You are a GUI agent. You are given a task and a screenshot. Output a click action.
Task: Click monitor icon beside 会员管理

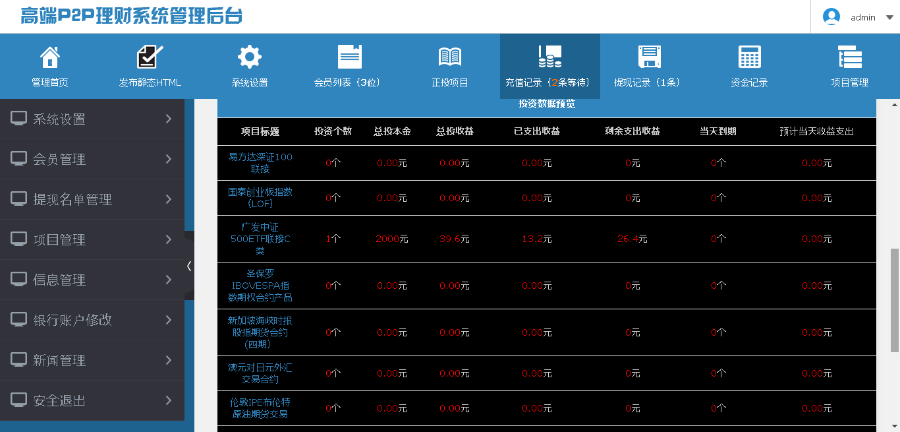tap(19, 159)
